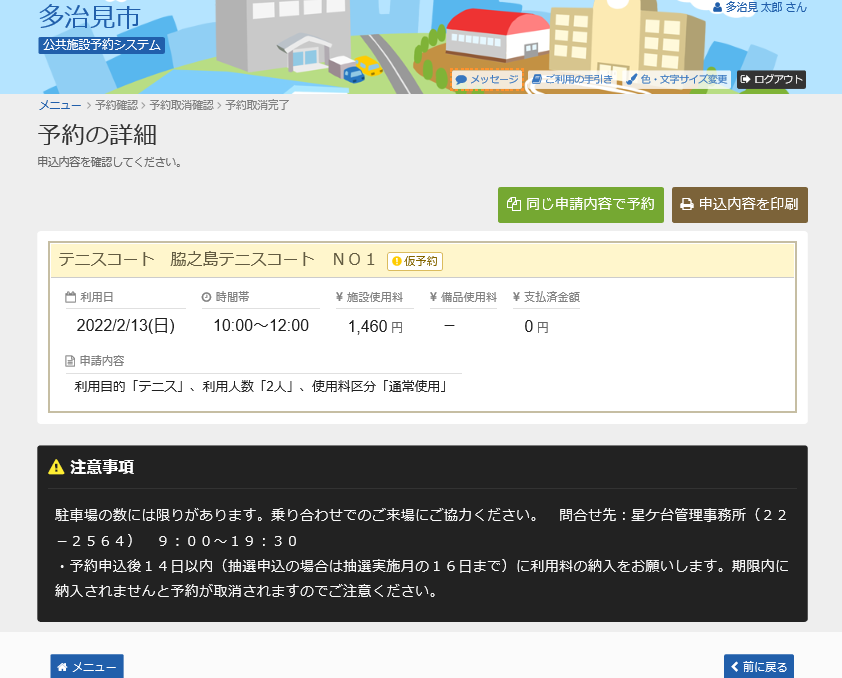Click the user name 多治見 太郎 さん
842x678 pixels.
(760, 8)
